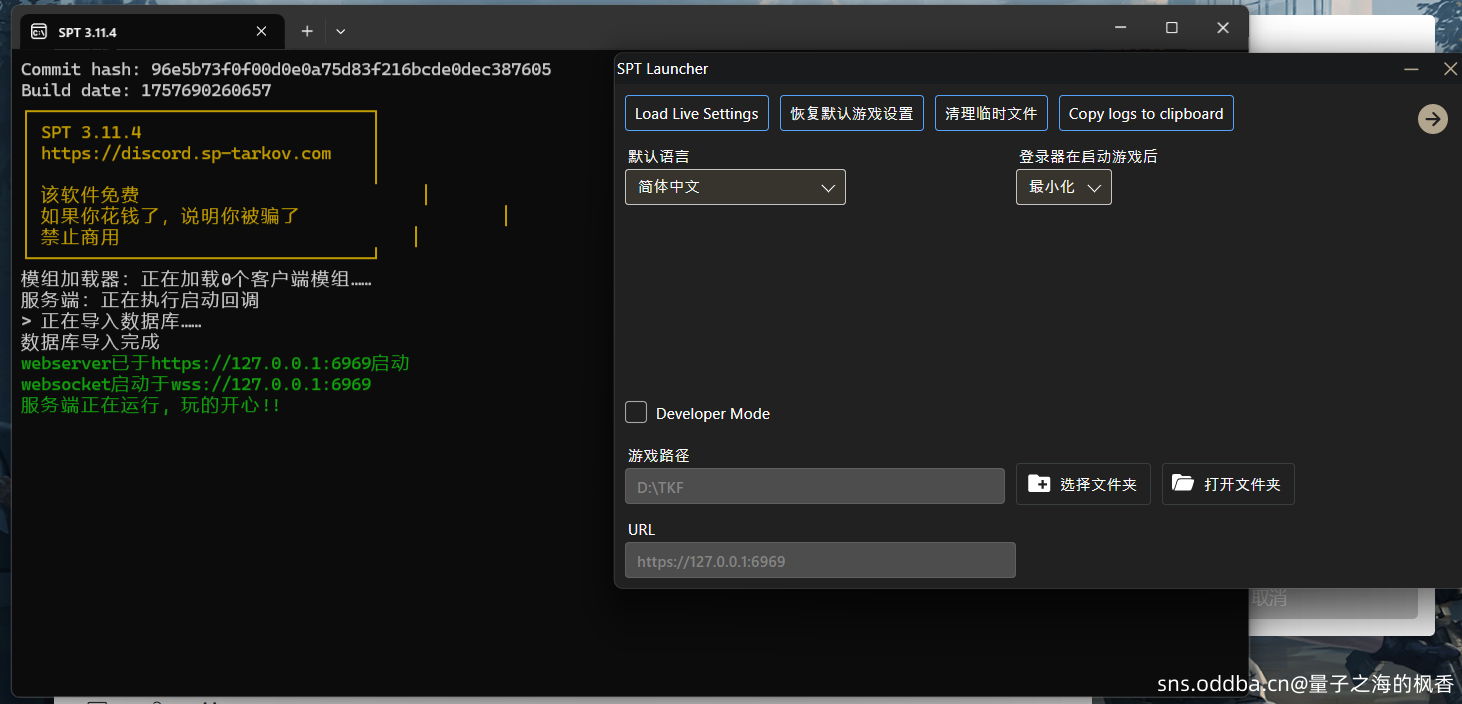Click the 登录器在启动游戏后 label
This screenshot has width=1462, height=704.
pos(1088,157)
